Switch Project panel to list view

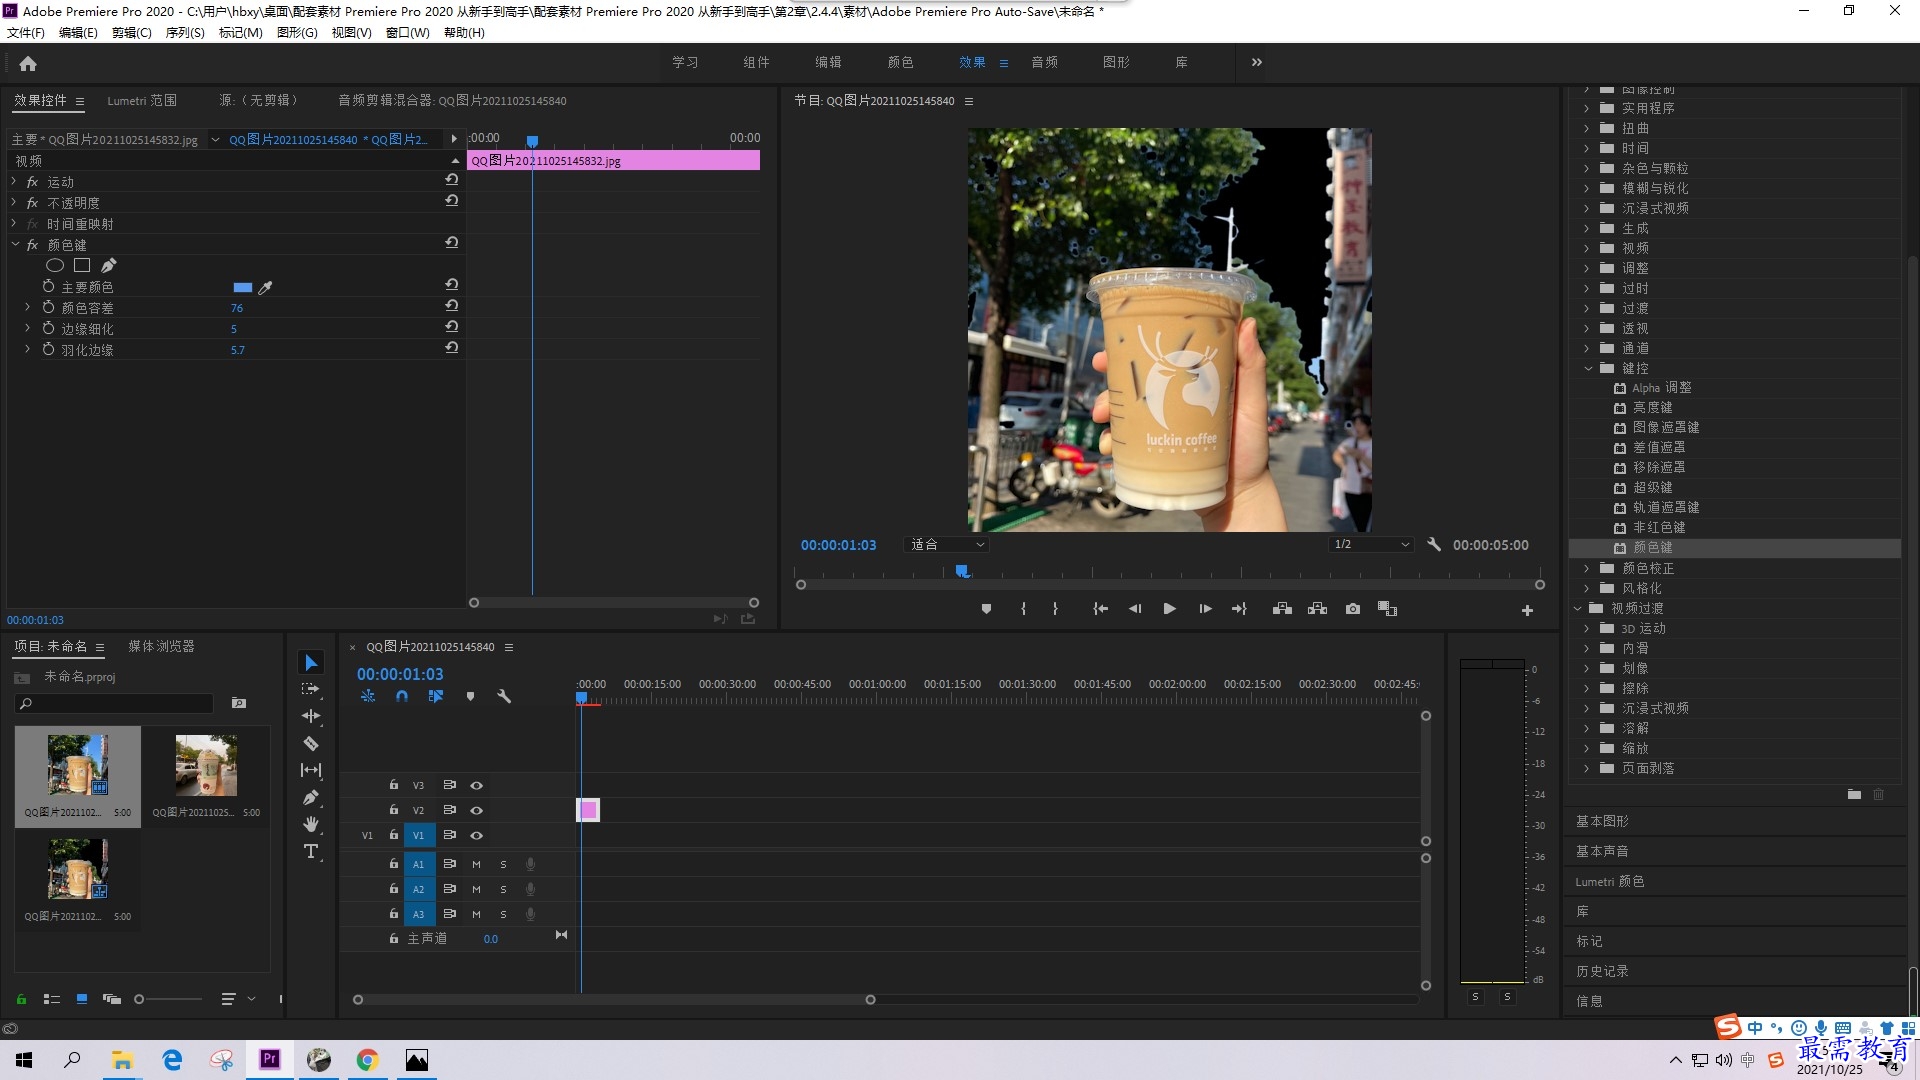tap(52, 999)
